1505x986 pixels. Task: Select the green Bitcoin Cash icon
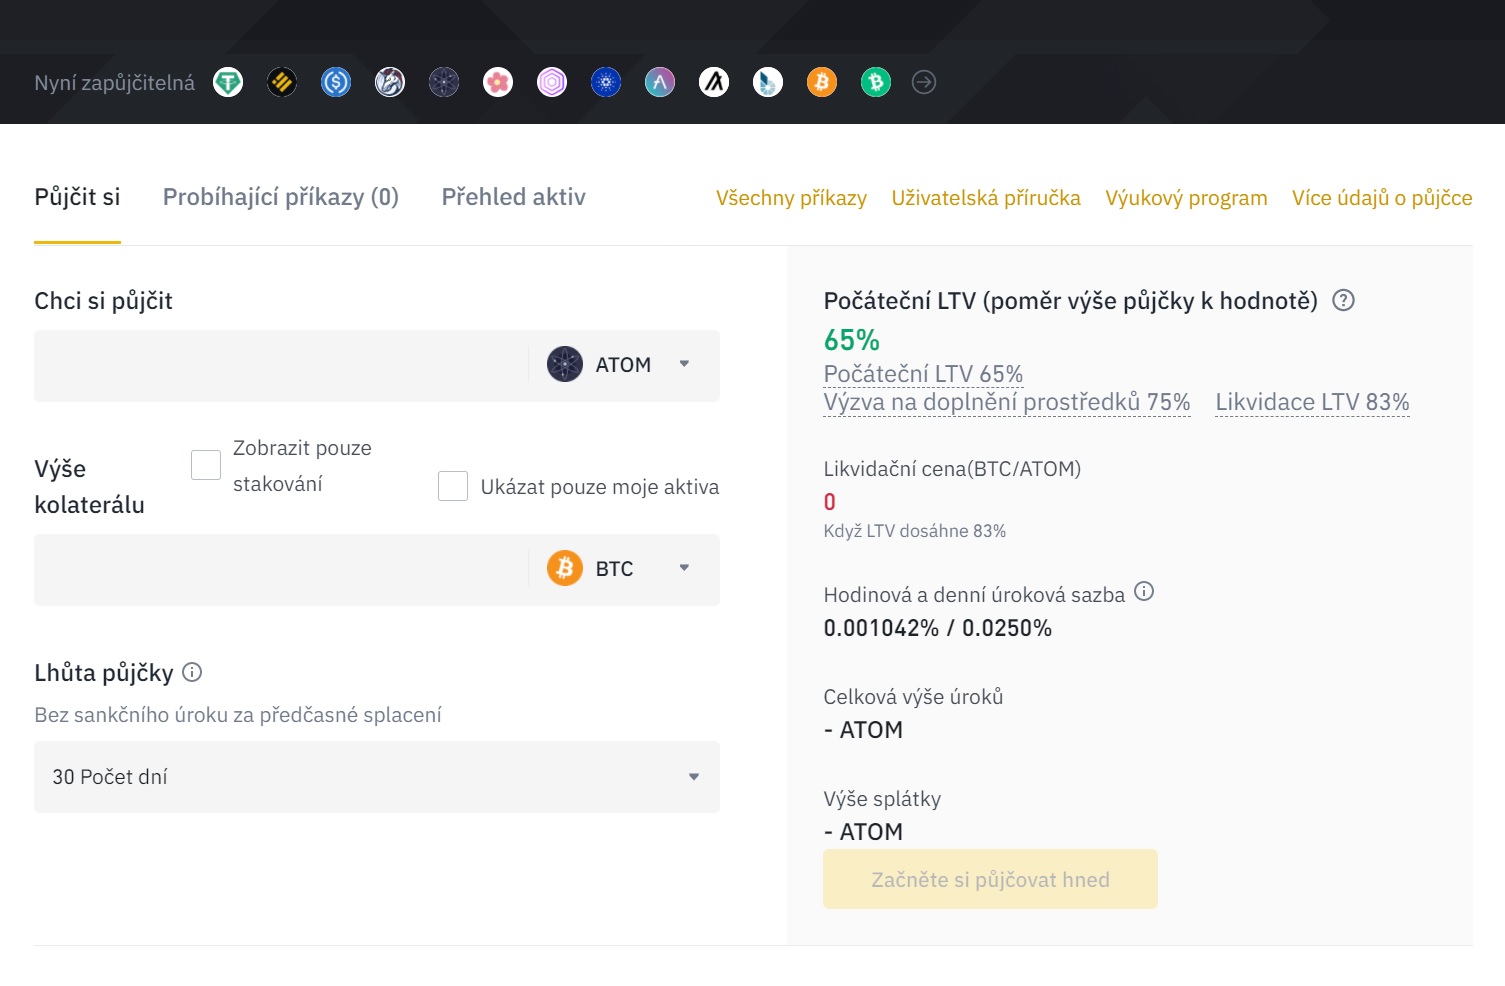pos(876,82)
